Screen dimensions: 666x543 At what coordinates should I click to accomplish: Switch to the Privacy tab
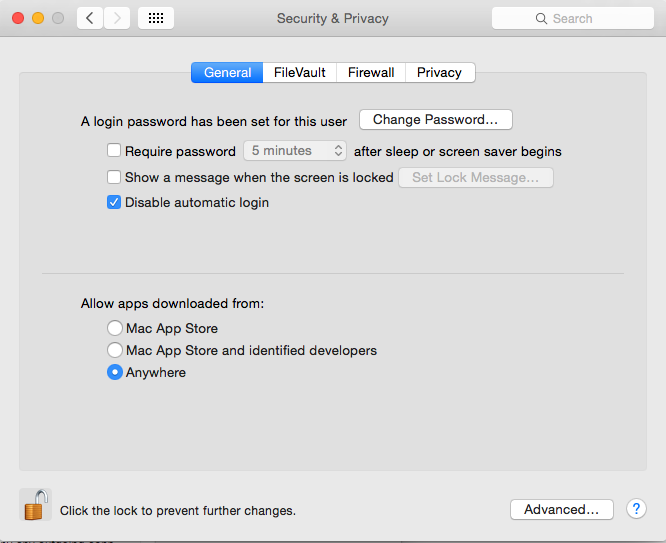pos(440,72)
